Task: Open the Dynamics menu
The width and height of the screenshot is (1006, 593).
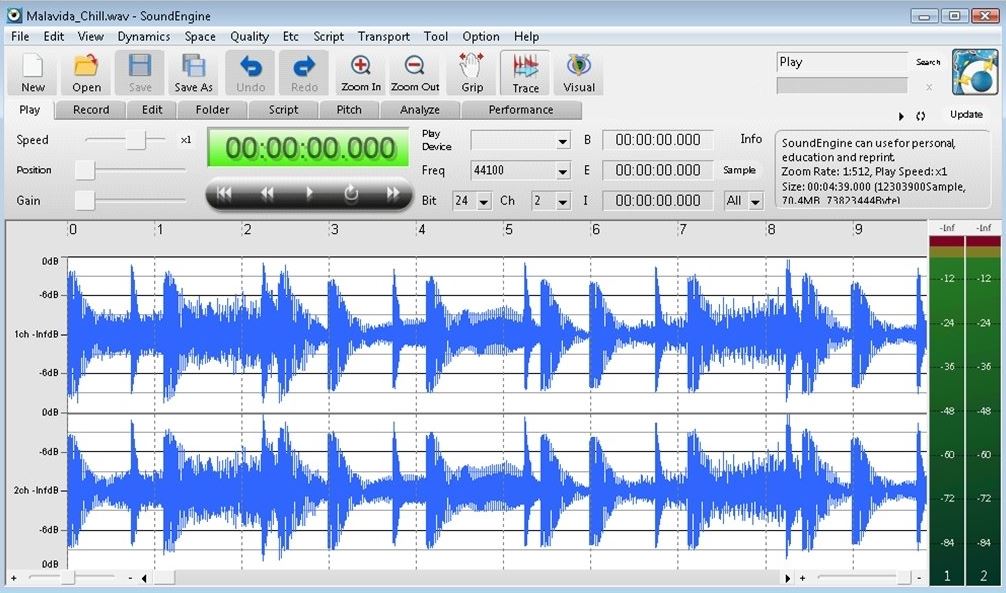Action: point(144,37)
